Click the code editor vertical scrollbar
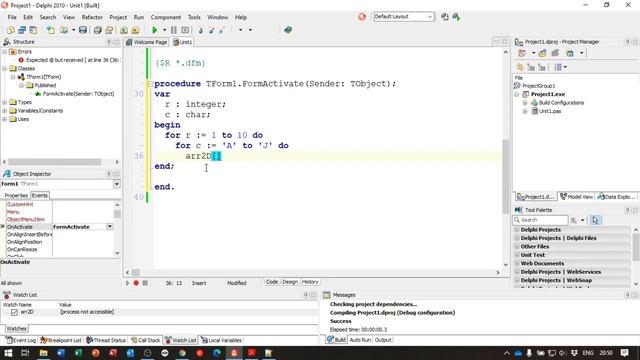640x360 pixels. click(x=506, y=176)
